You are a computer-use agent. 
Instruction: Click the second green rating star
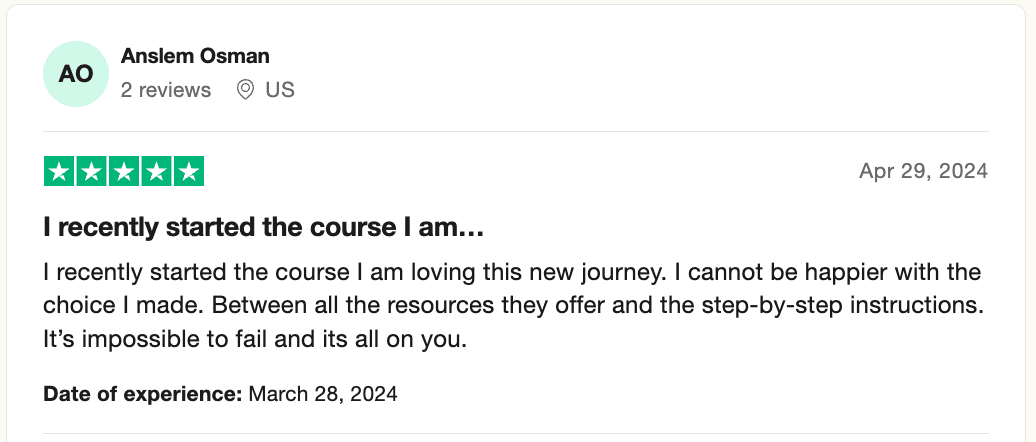92,172
